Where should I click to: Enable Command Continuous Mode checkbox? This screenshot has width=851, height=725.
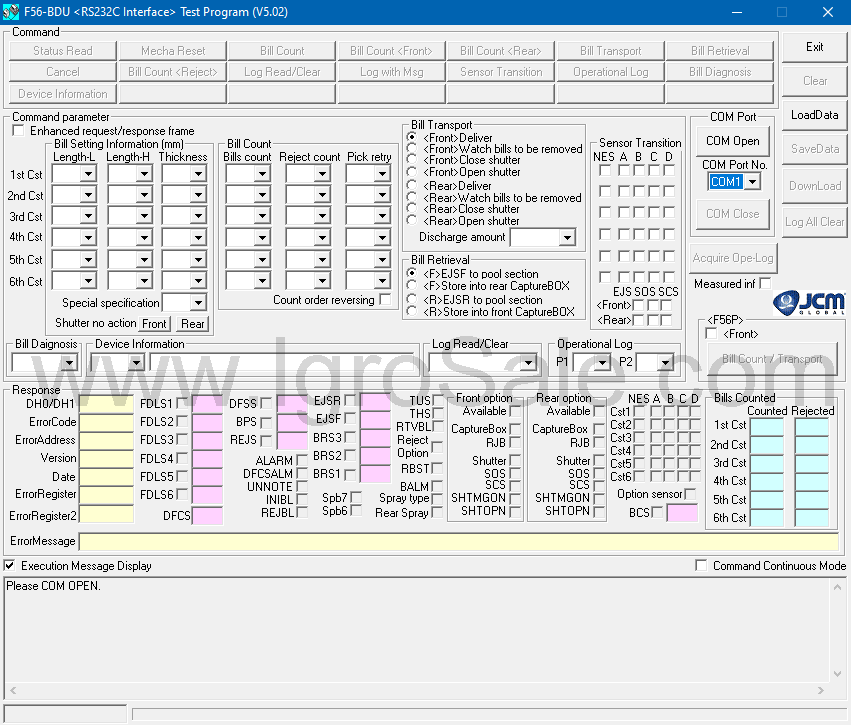[x=701, y=566]
